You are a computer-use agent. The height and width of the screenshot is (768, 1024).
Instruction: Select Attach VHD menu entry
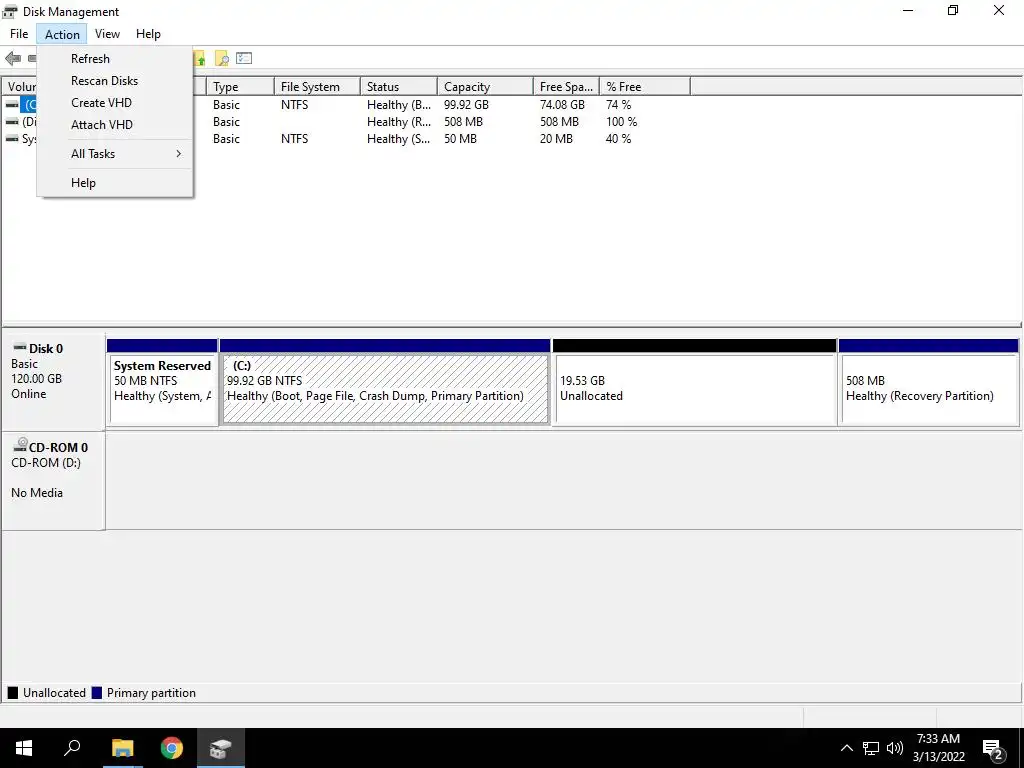(x=115, y=125)
